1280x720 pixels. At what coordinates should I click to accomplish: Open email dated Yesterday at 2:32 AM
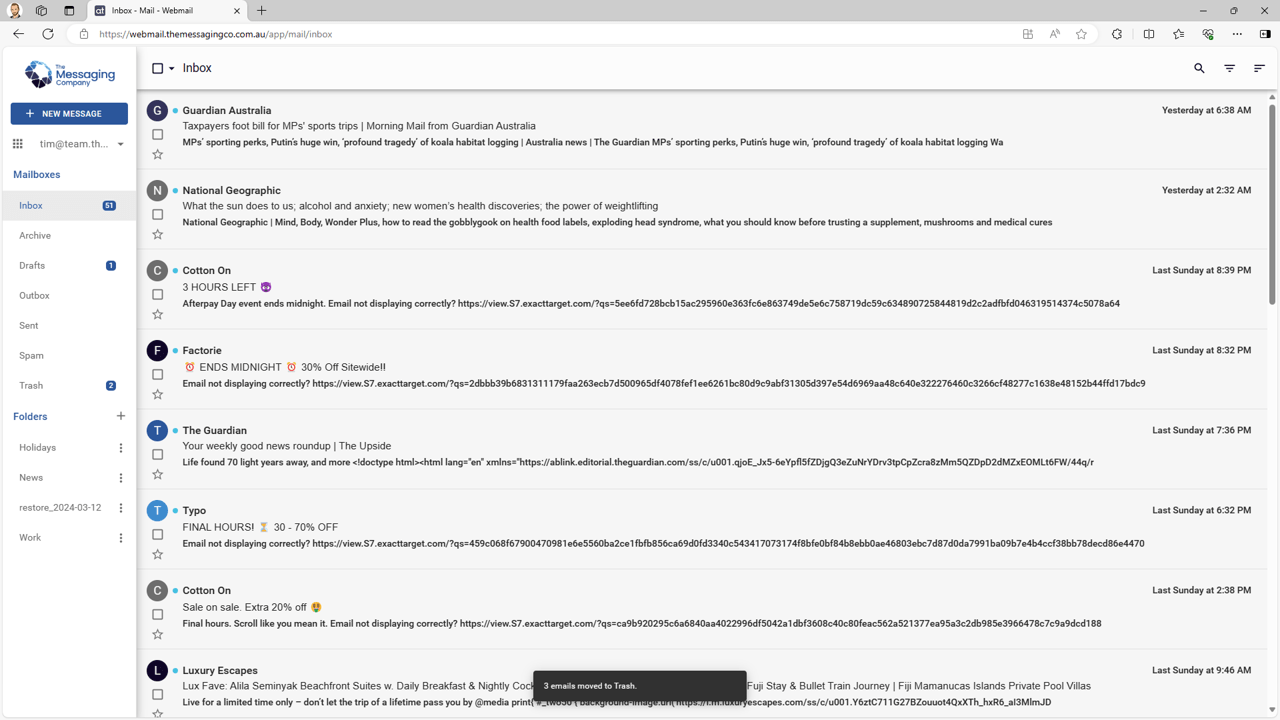(1206, 190)
